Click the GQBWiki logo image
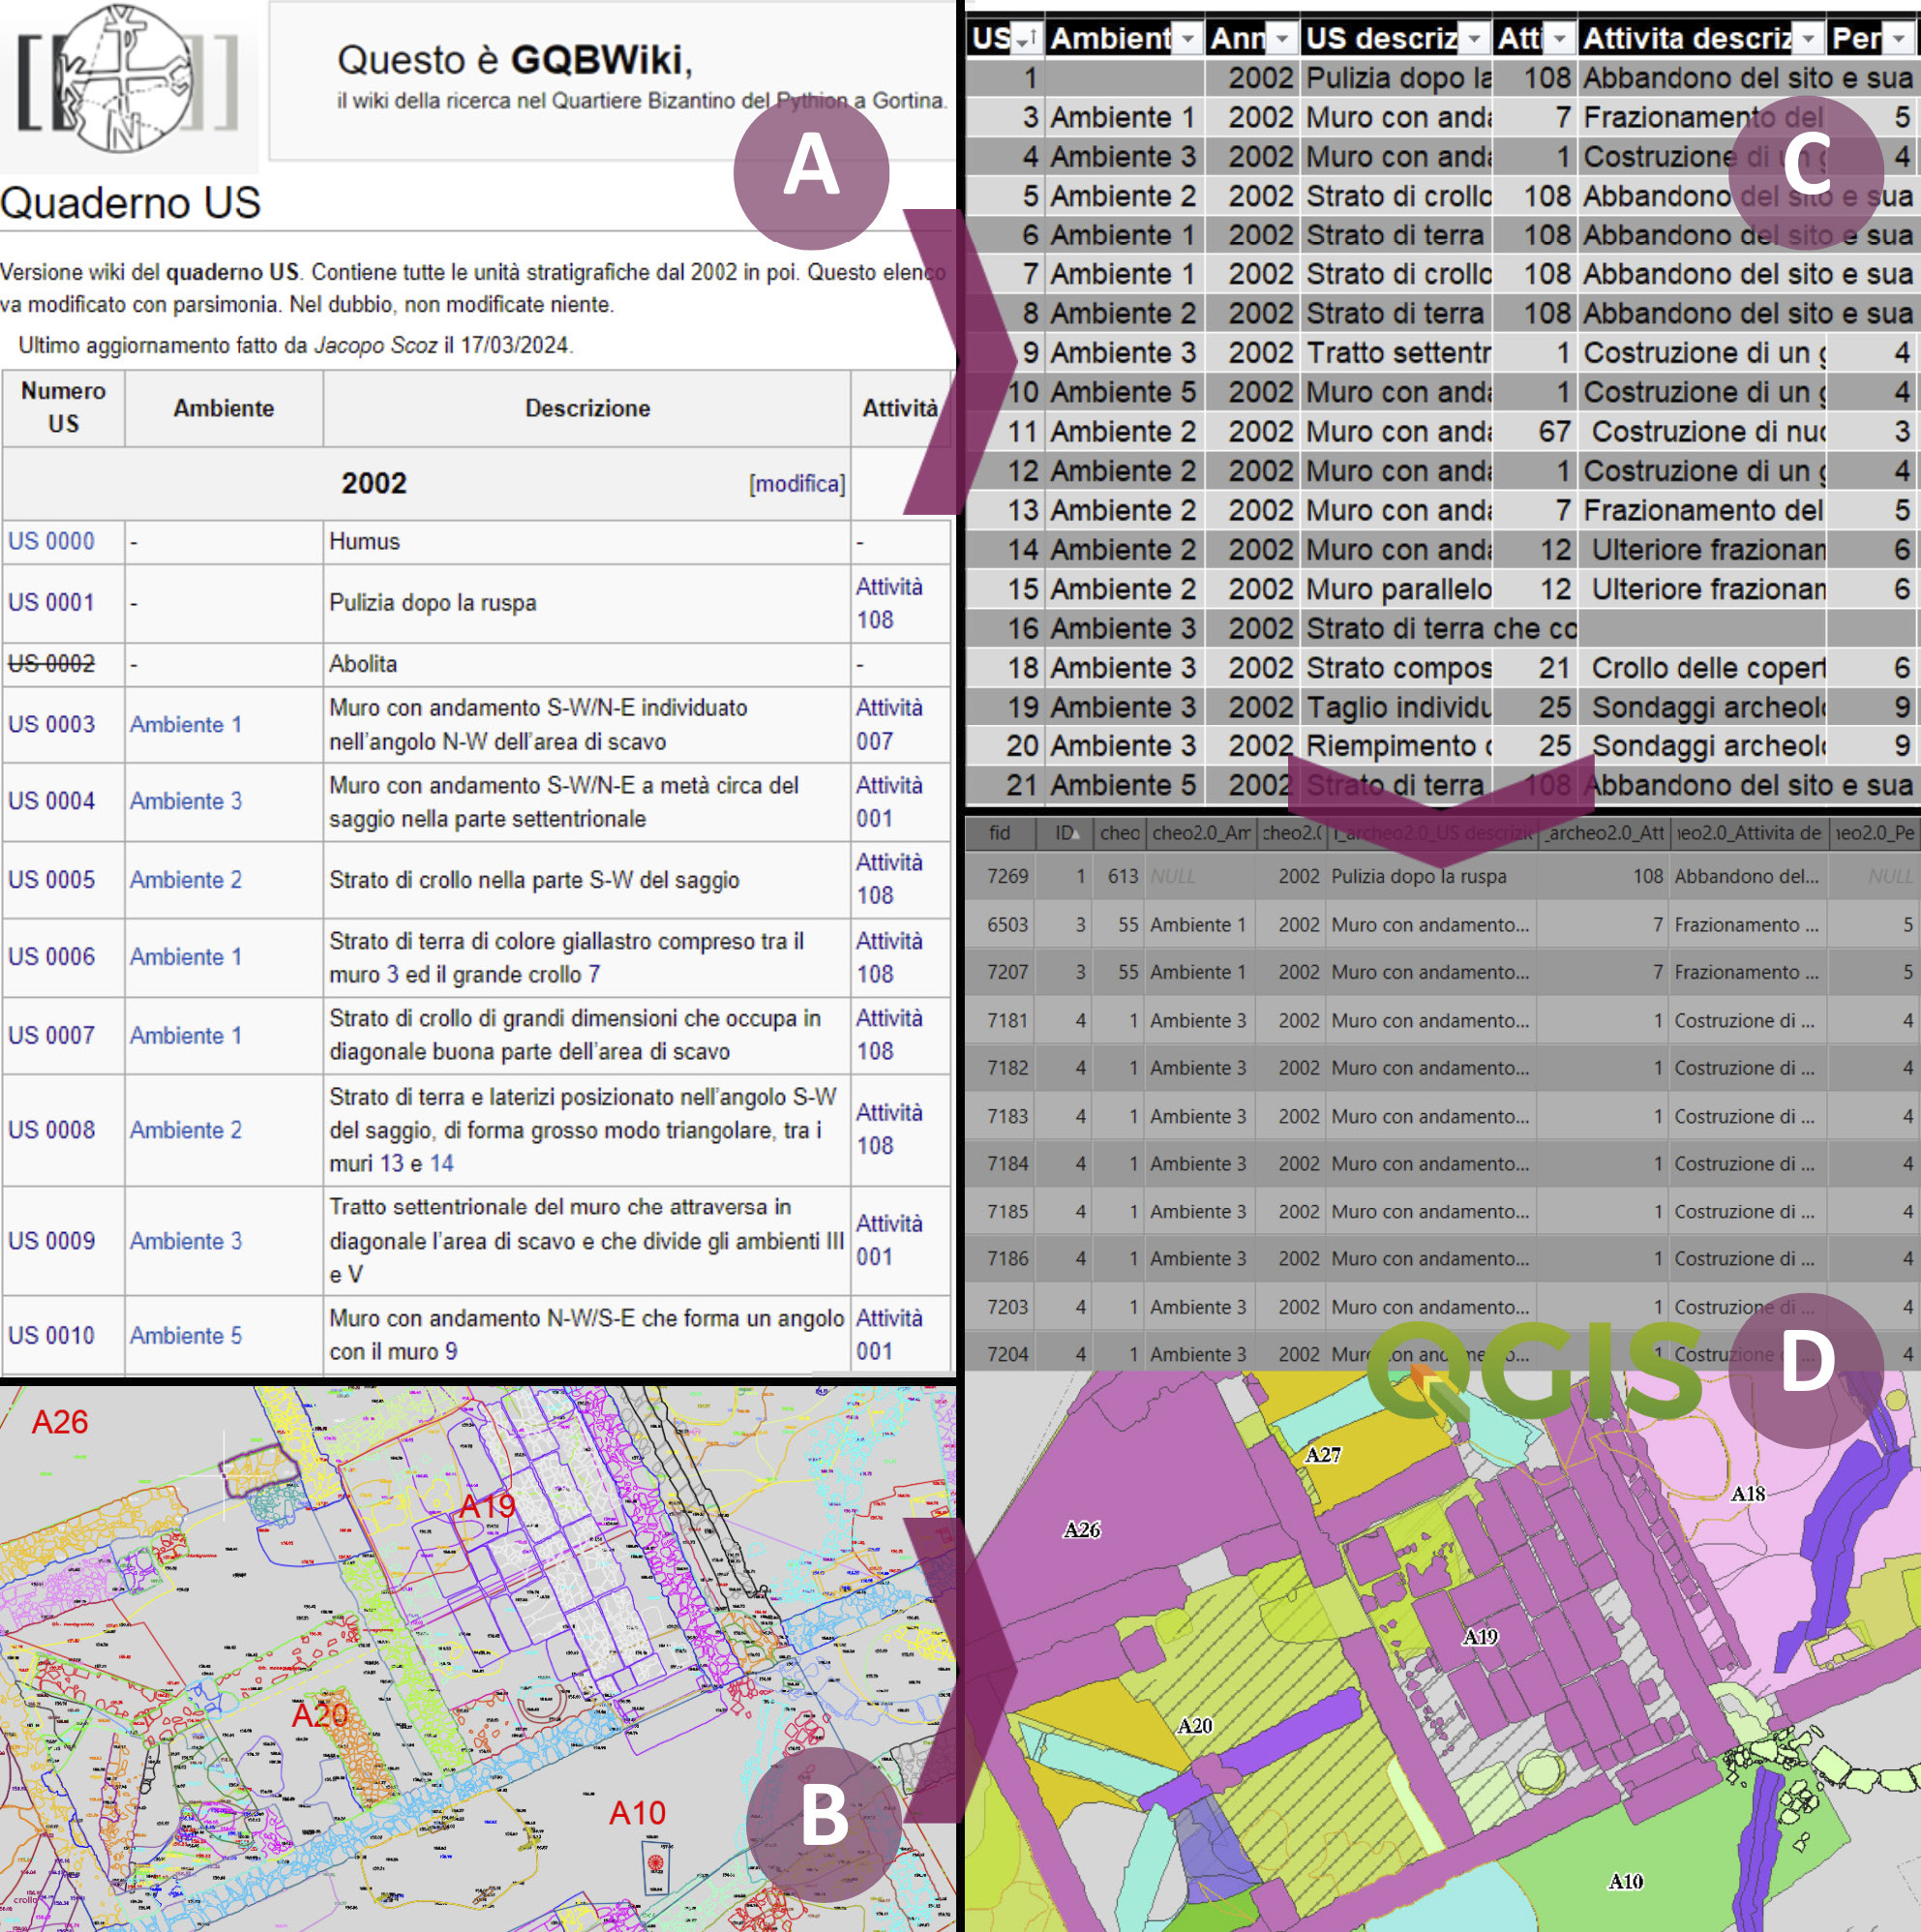This screenshot has width=1921, height=1932. 130,80
